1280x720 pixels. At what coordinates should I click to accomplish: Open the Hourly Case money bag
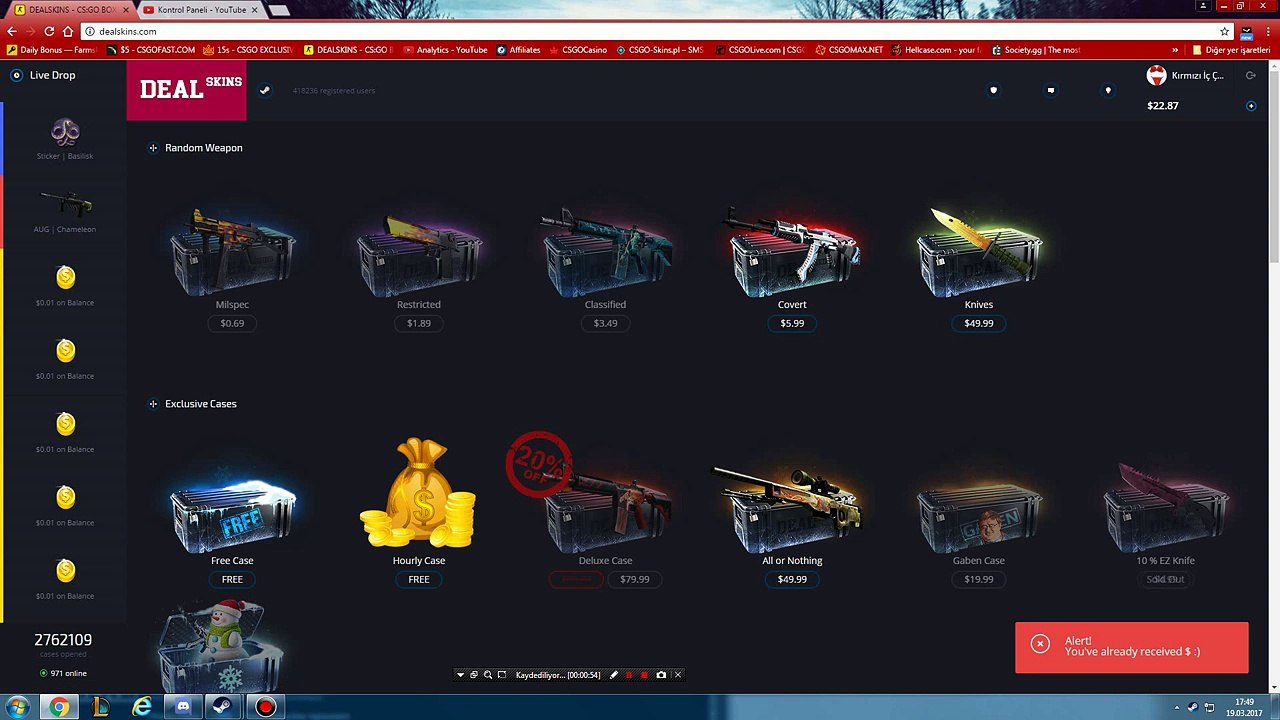point(419,493)
